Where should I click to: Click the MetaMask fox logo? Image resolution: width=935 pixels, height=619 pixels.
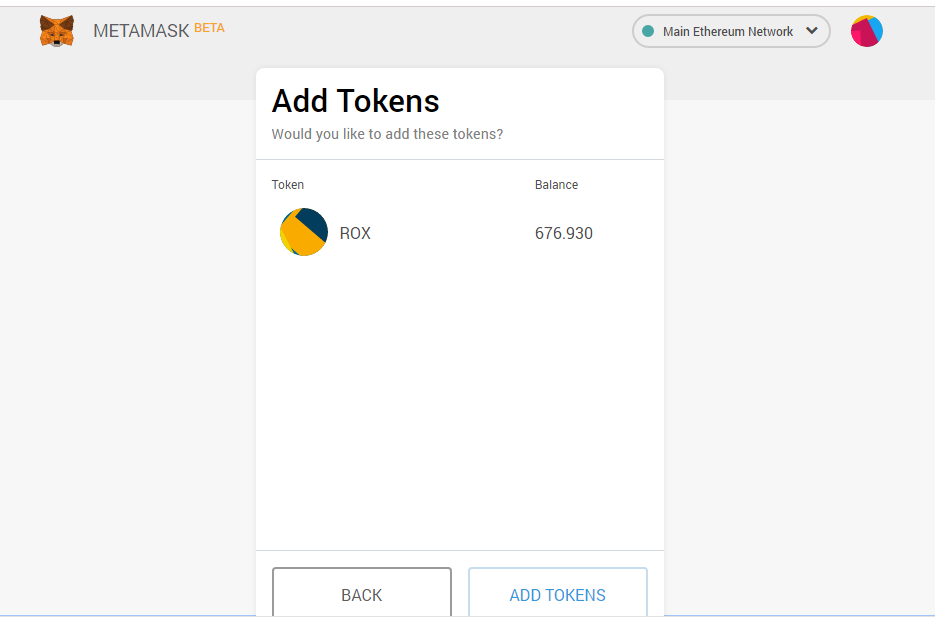tap(57, 31)
